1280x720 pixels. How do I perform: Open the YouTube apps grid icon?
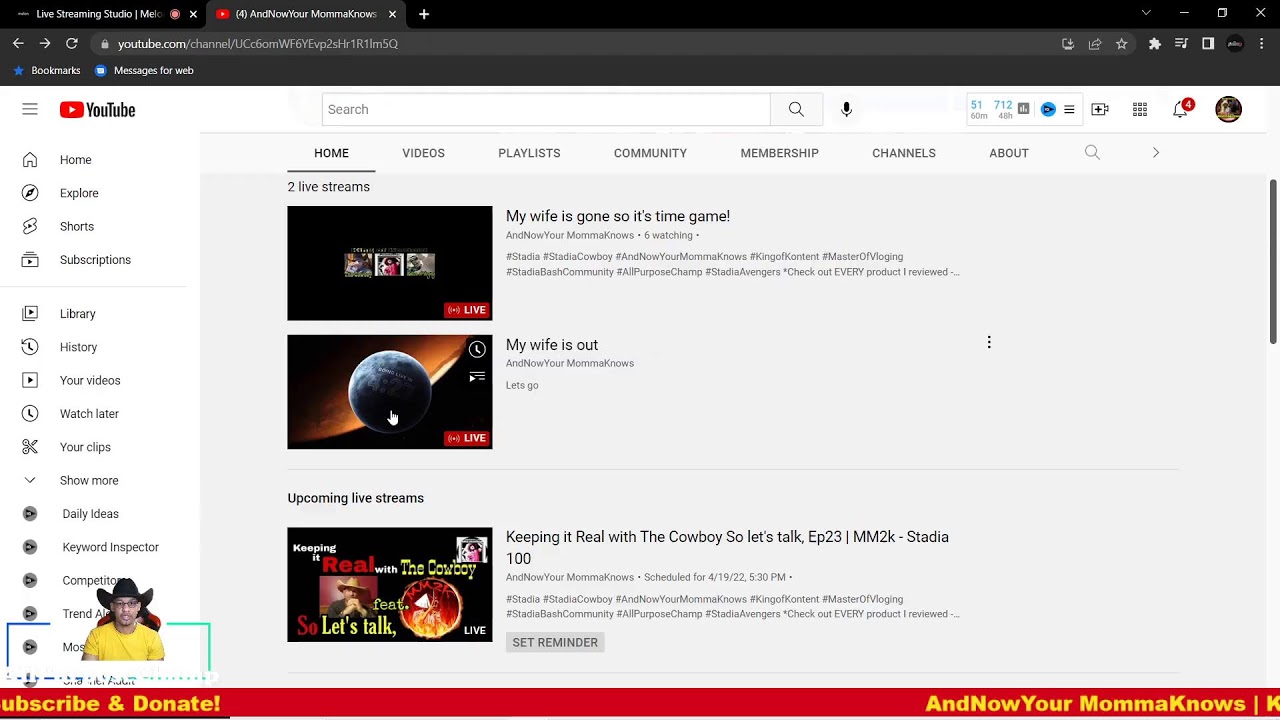[1140, 109]
